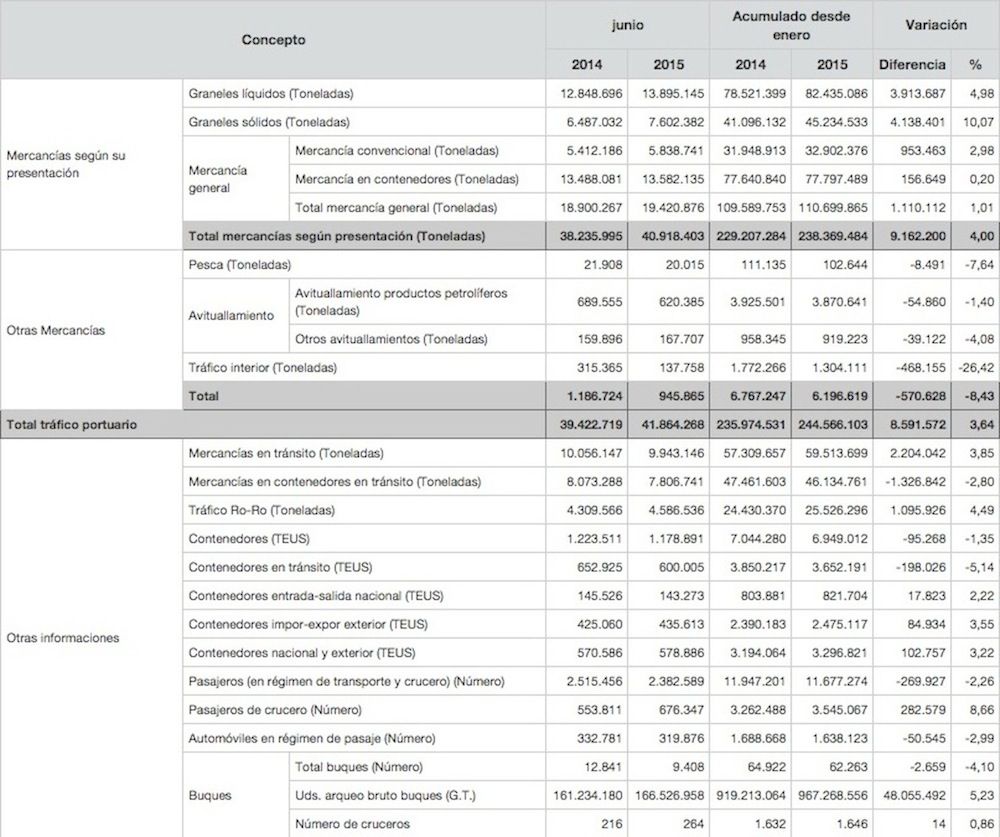Click the Contenedores en tránsito (TEUS) label
This screenshot has height=837, width=1000.
[x=280, y=567]
